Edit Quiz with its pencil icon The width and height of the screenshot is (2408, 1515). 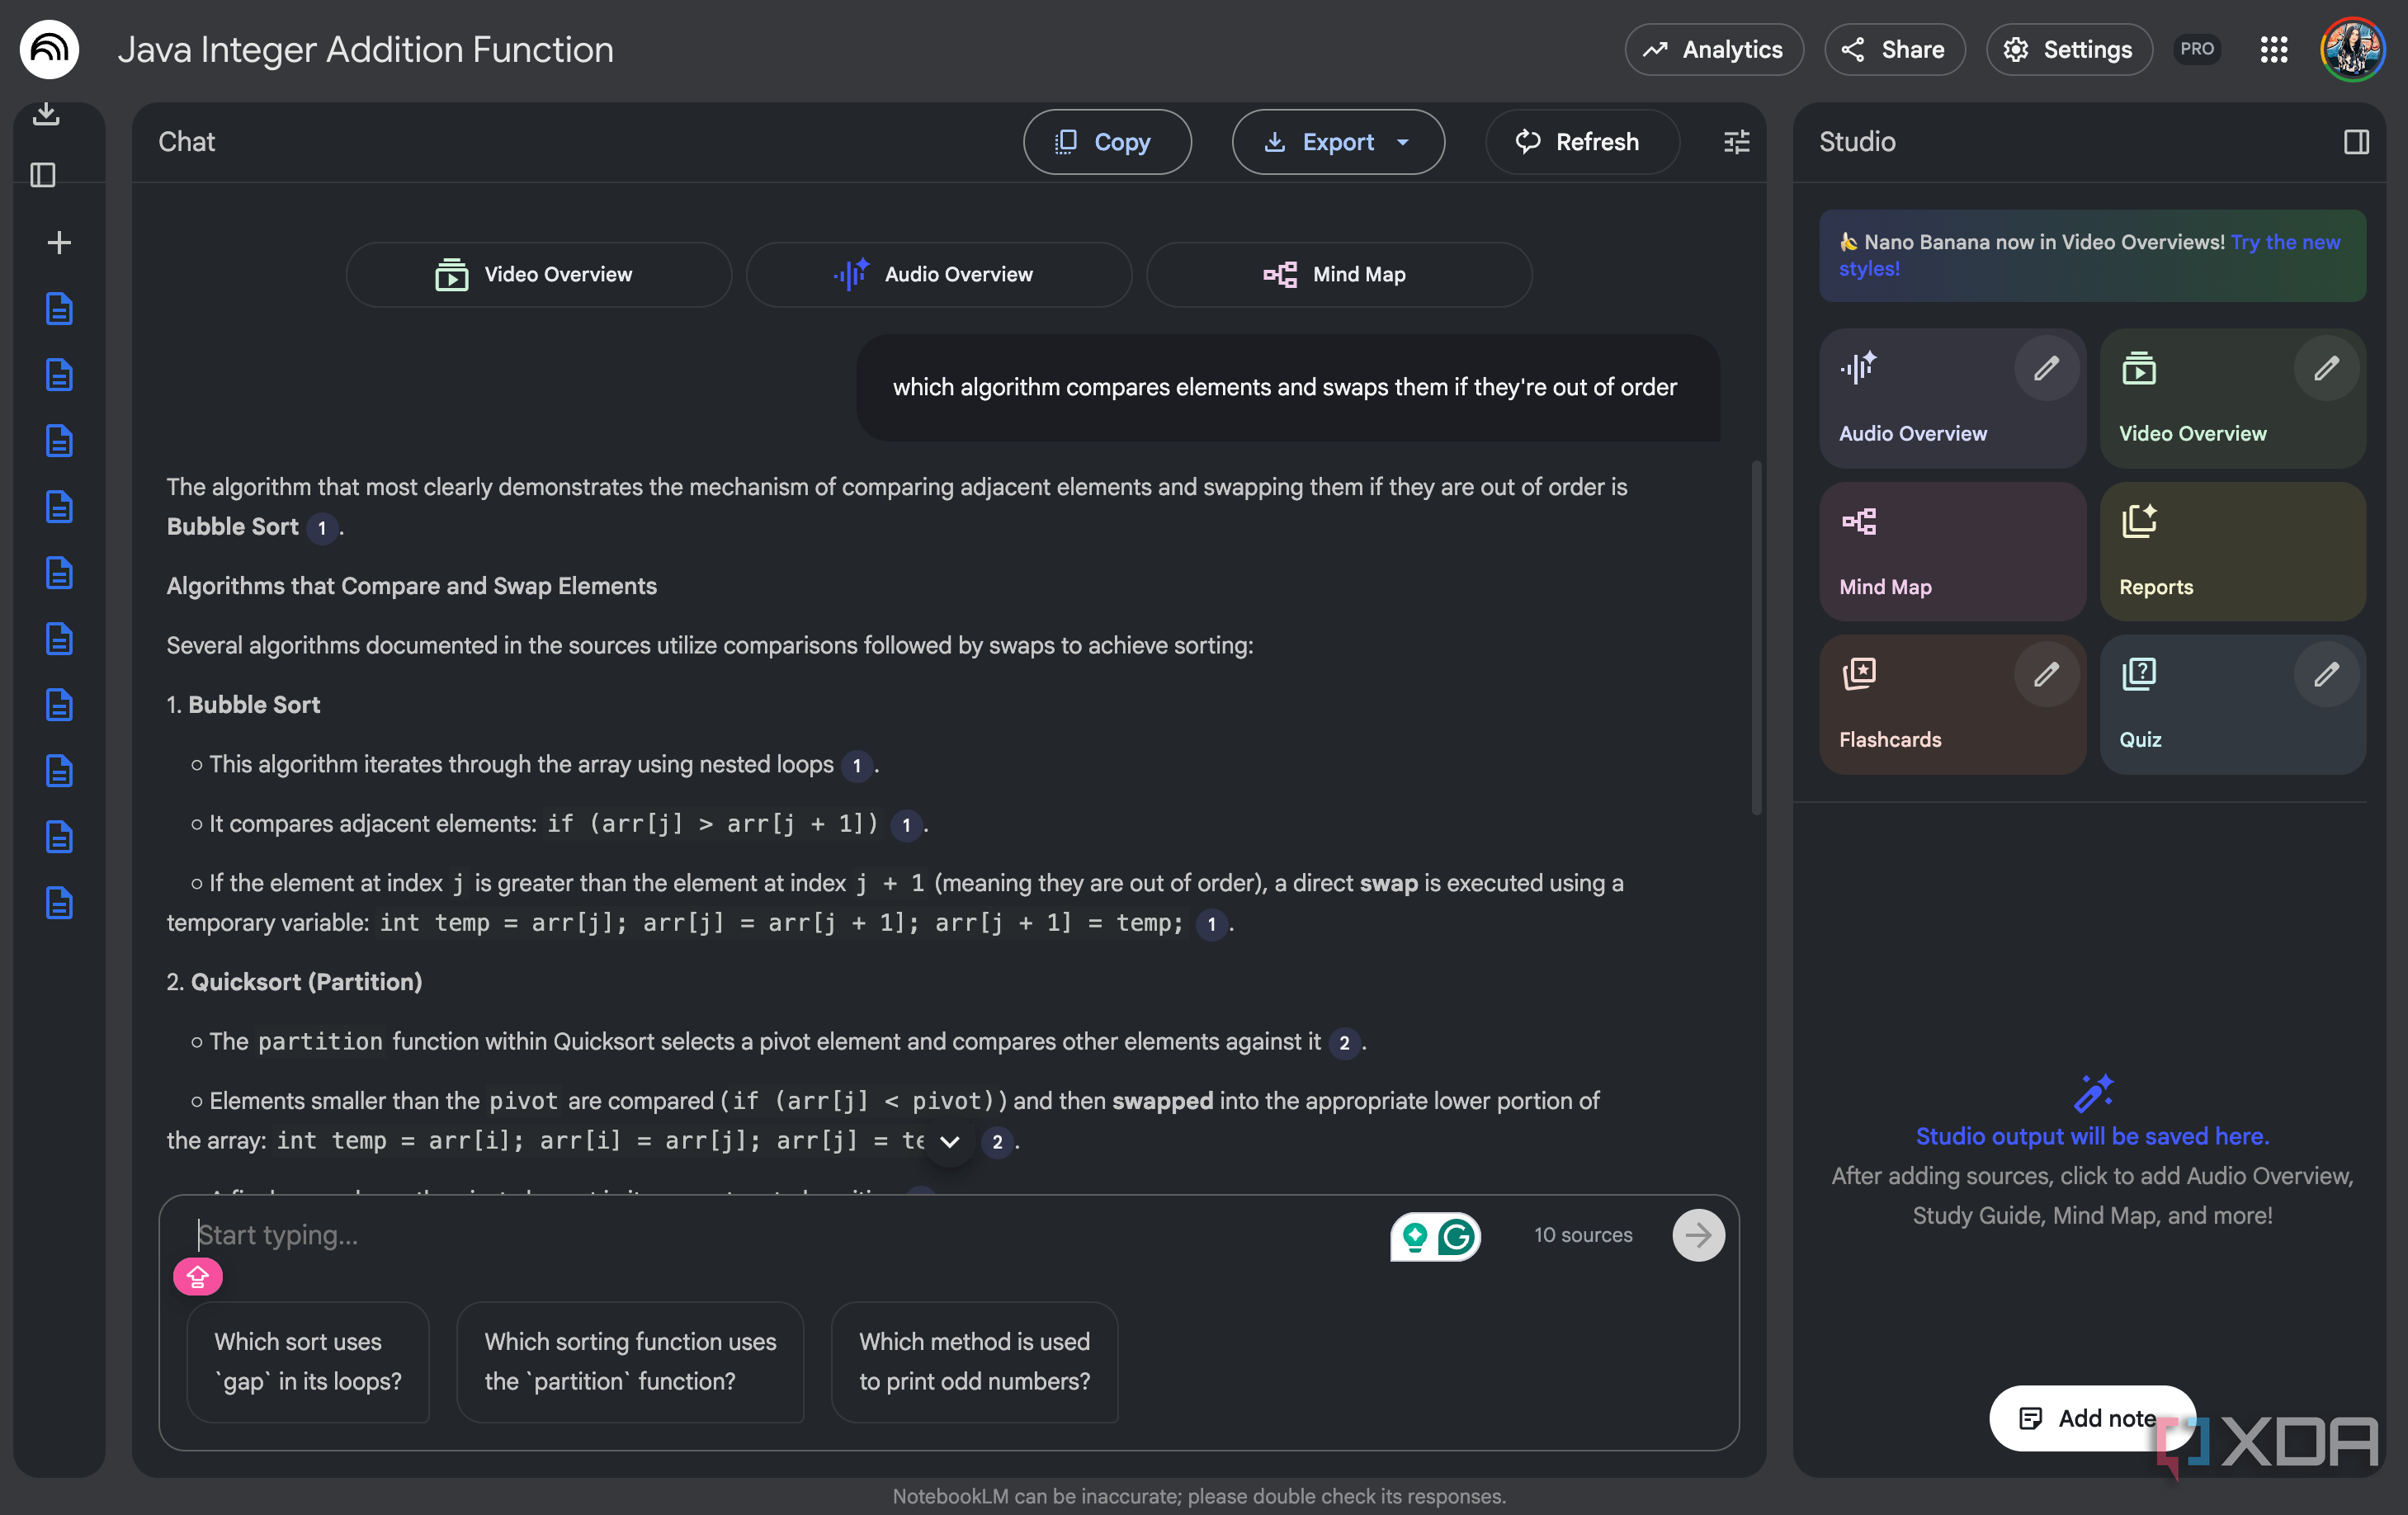click(2326, 674)
